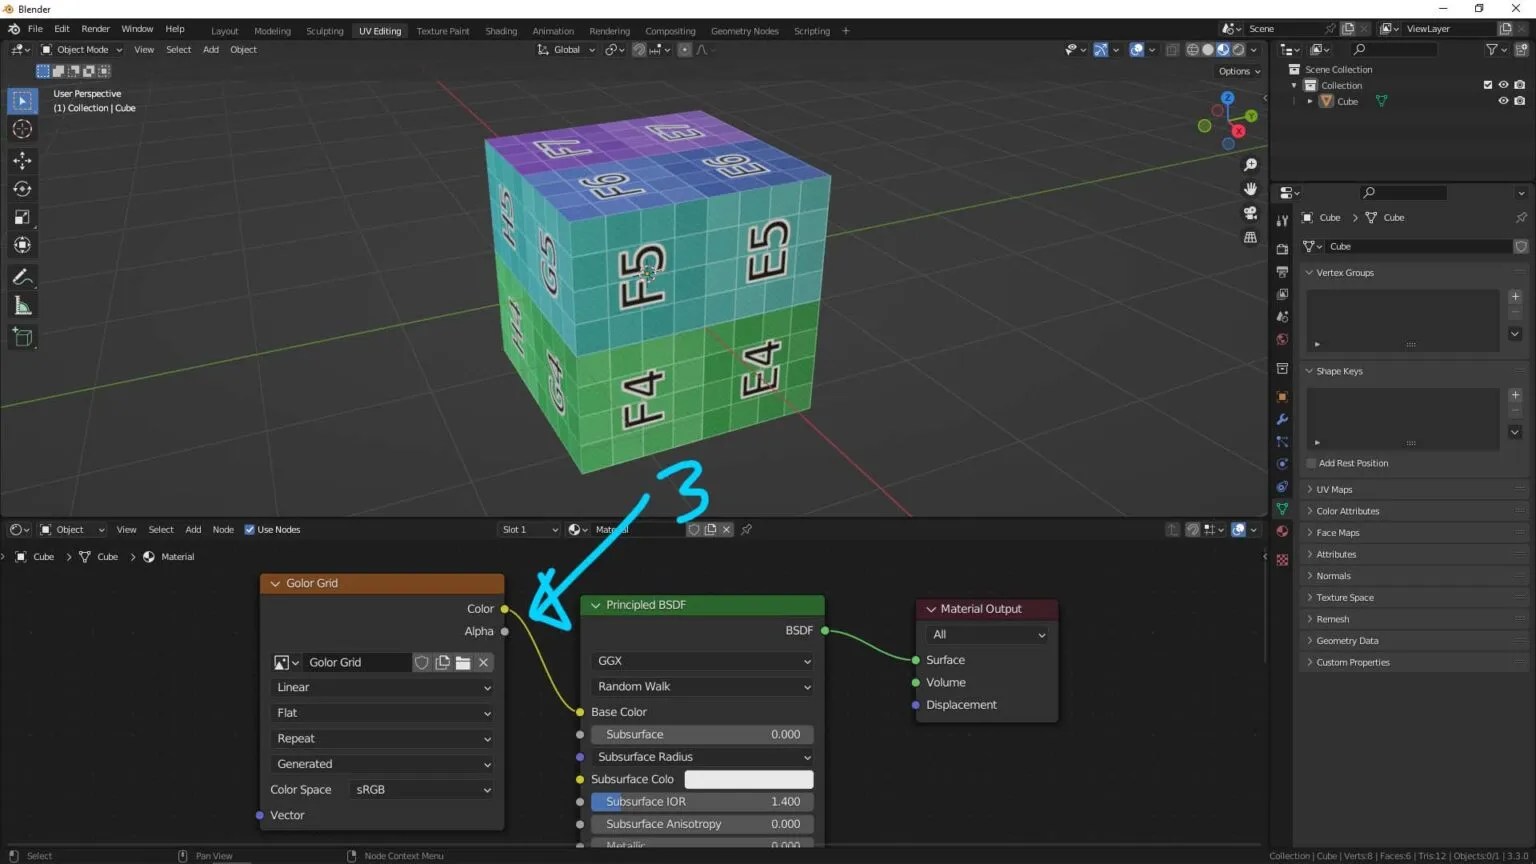The height and width of the screenshot is (864, 1536).
Task: Hide the Cube in the outliner
Action: pos(1503,100)
